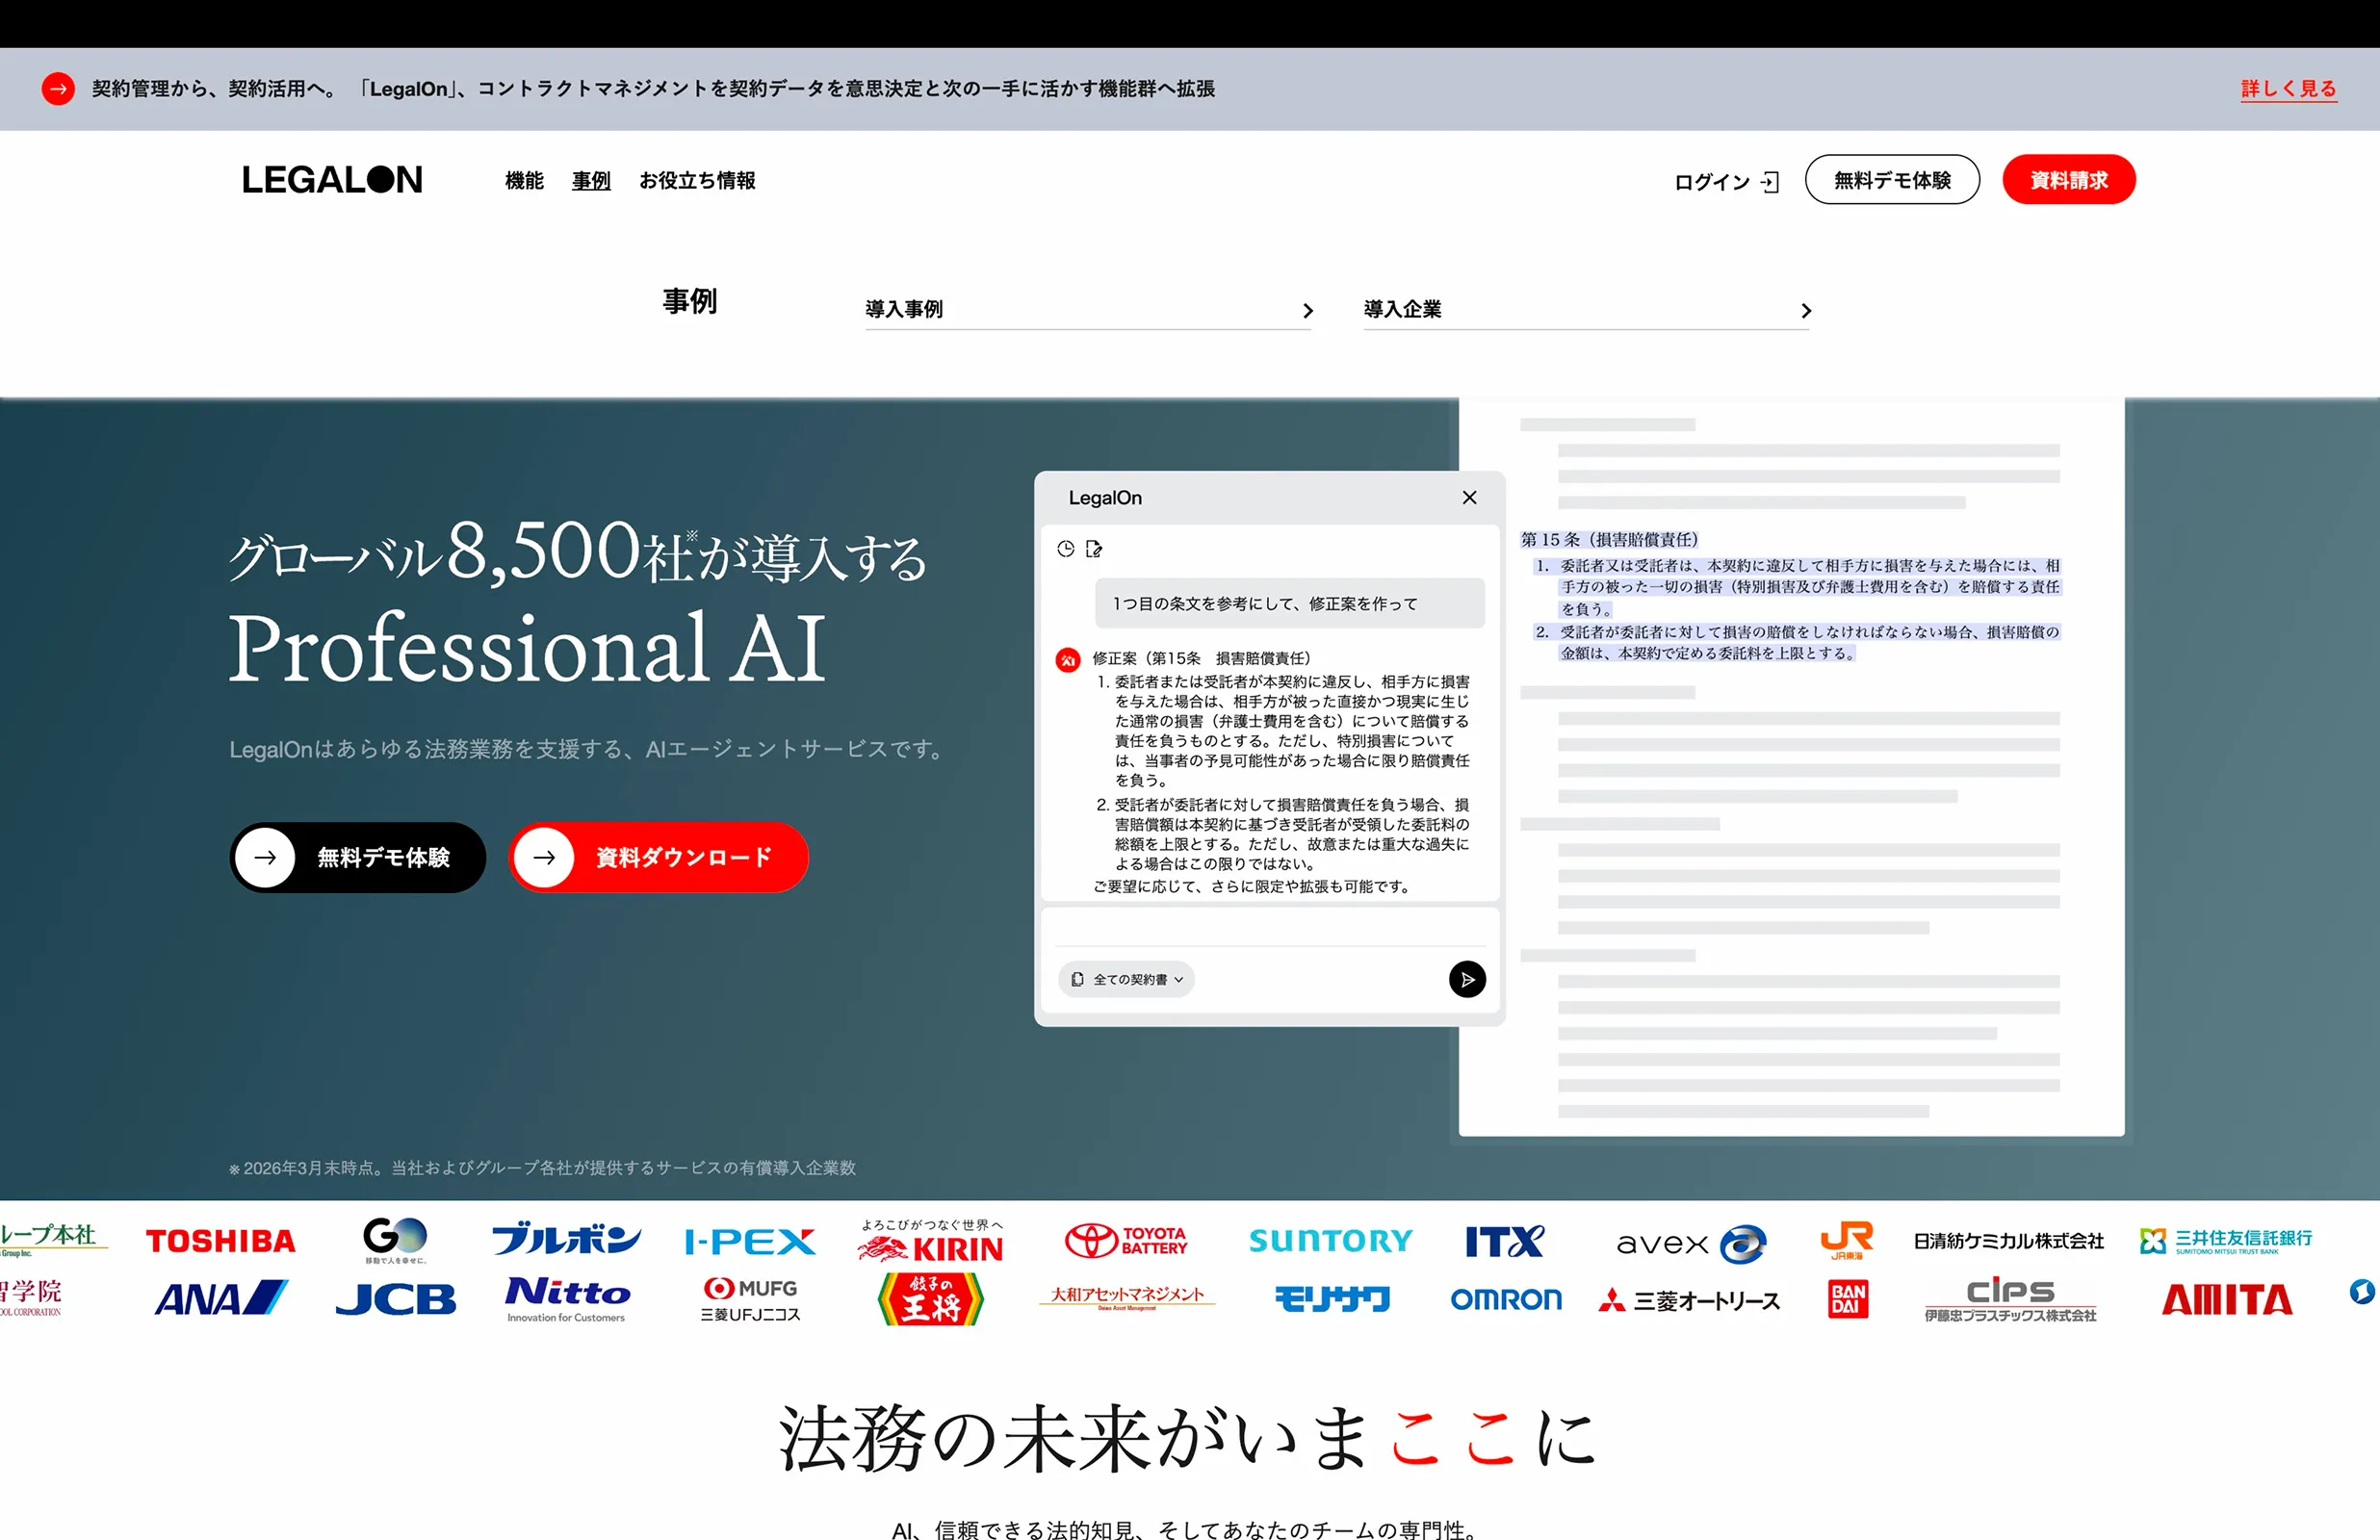Click the black 無料デモ体験 hero button

pos(358,857)
